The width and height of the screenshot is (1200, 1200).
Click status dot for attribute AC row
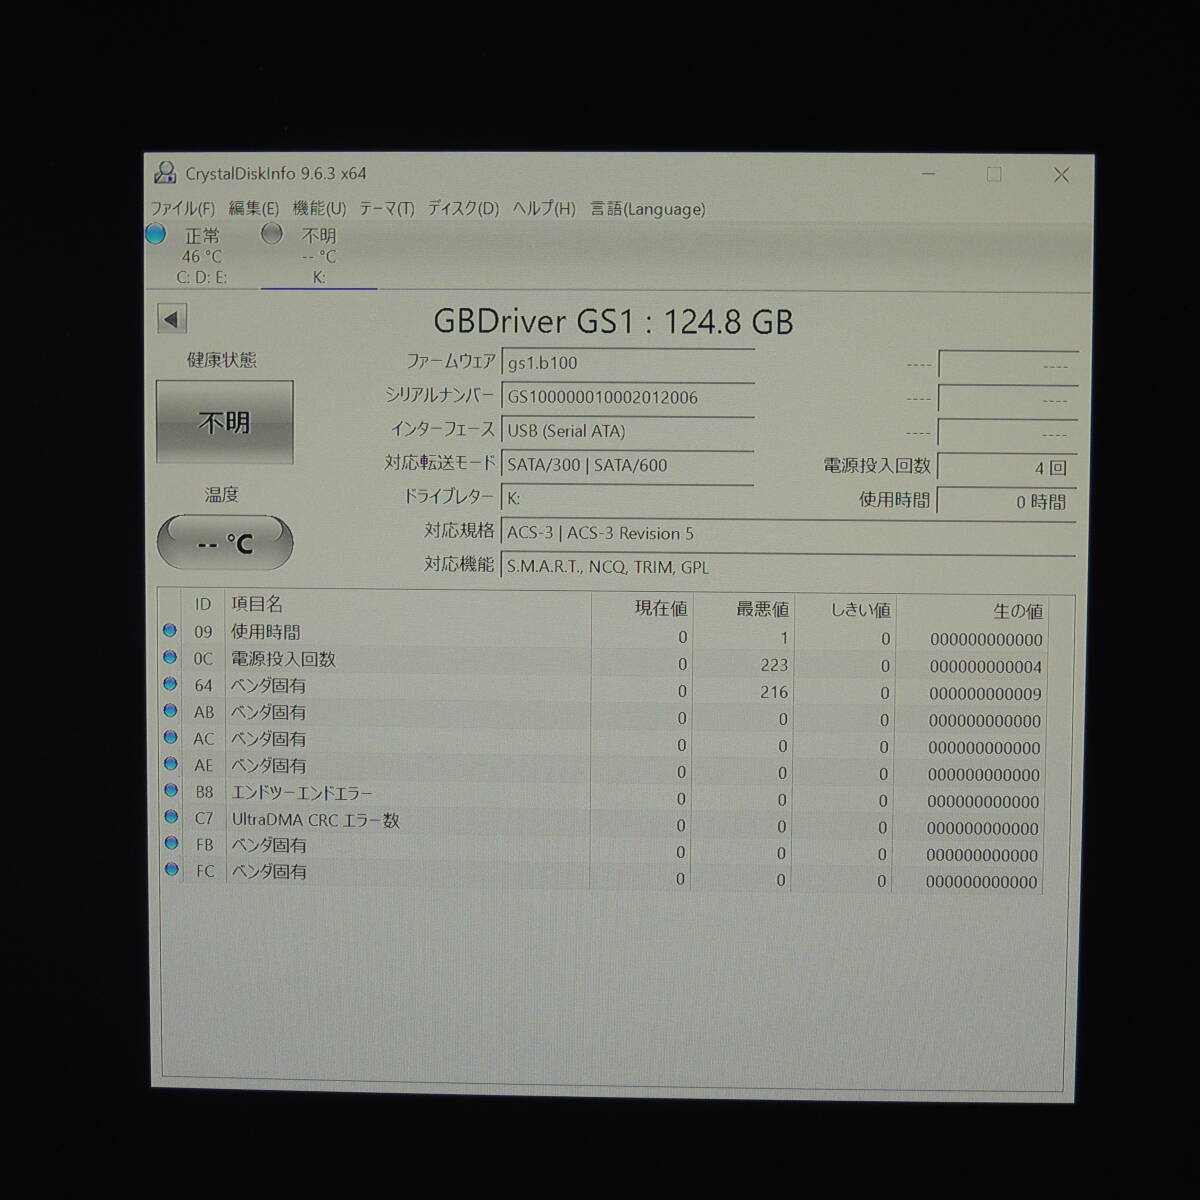(169, 738)
